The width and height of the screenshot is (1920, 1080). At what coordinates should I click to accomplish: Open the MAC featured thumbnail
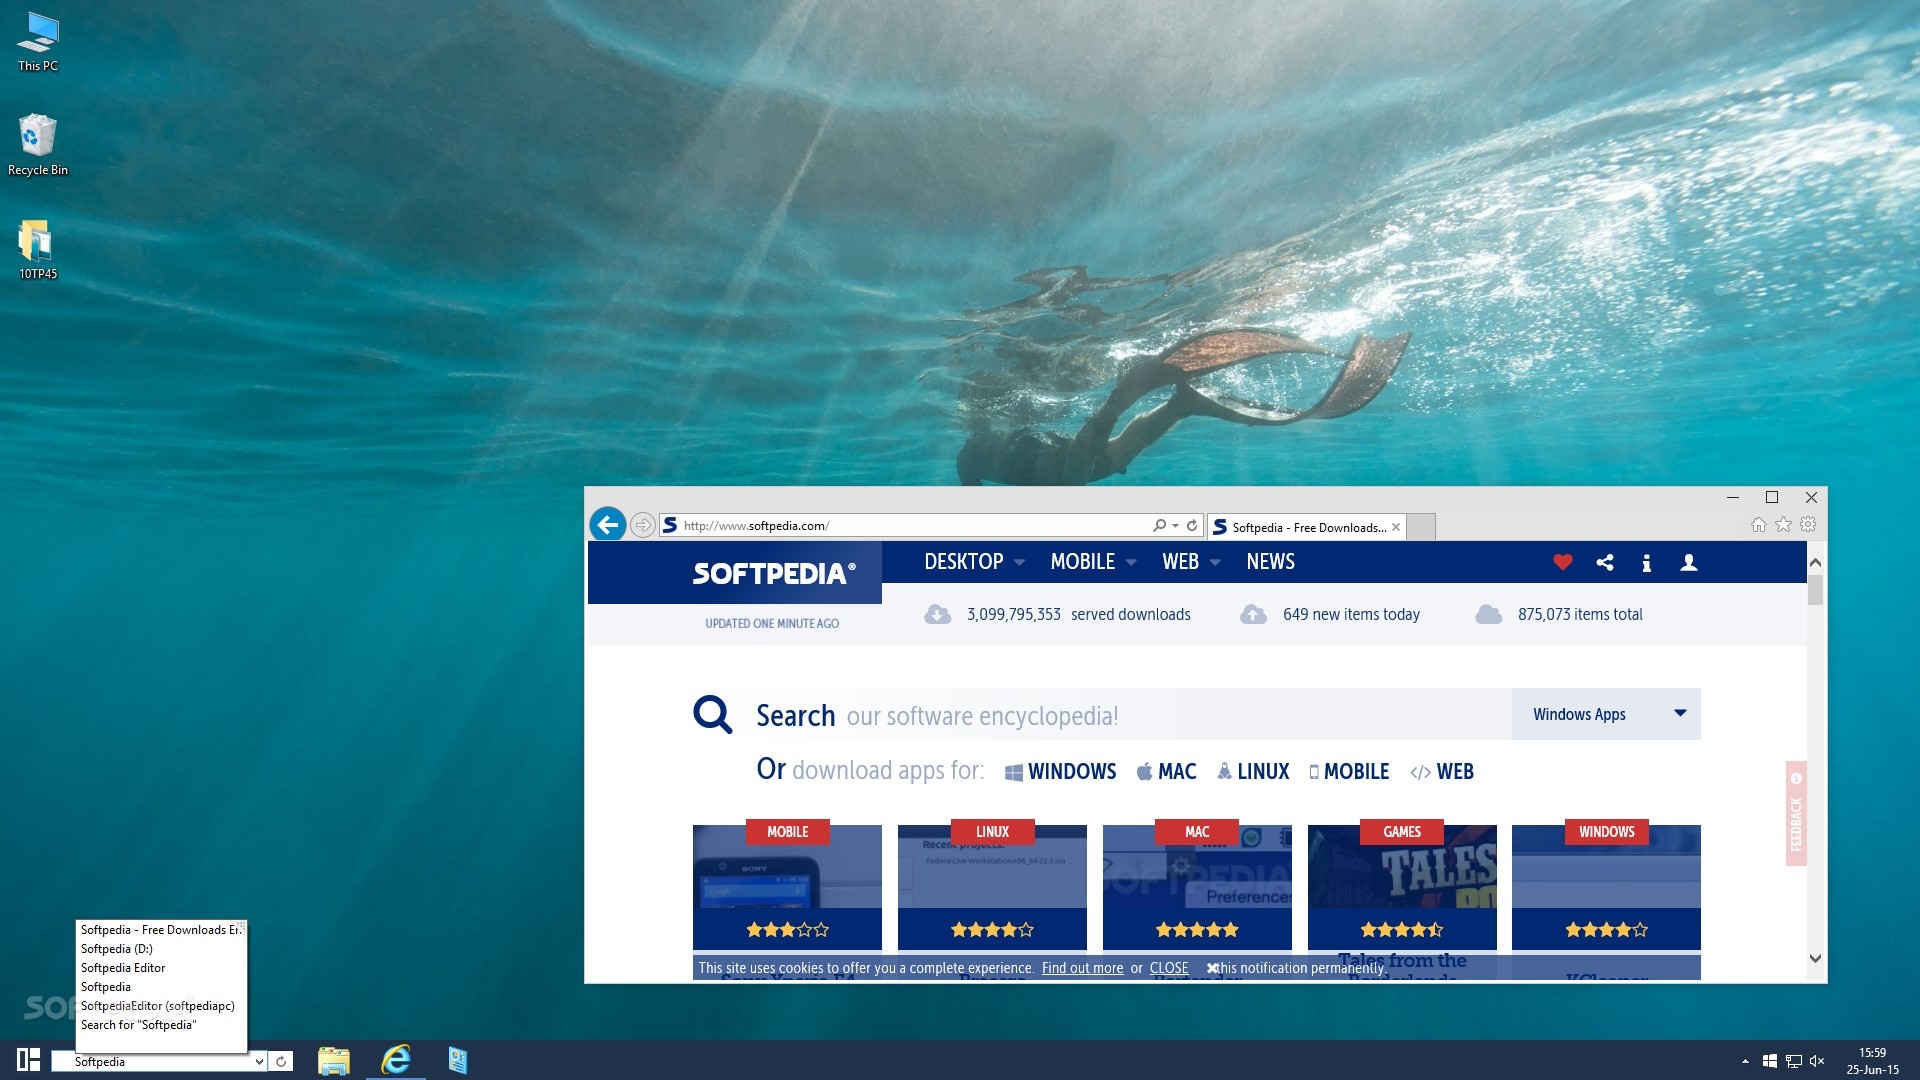pos(1197,886)
